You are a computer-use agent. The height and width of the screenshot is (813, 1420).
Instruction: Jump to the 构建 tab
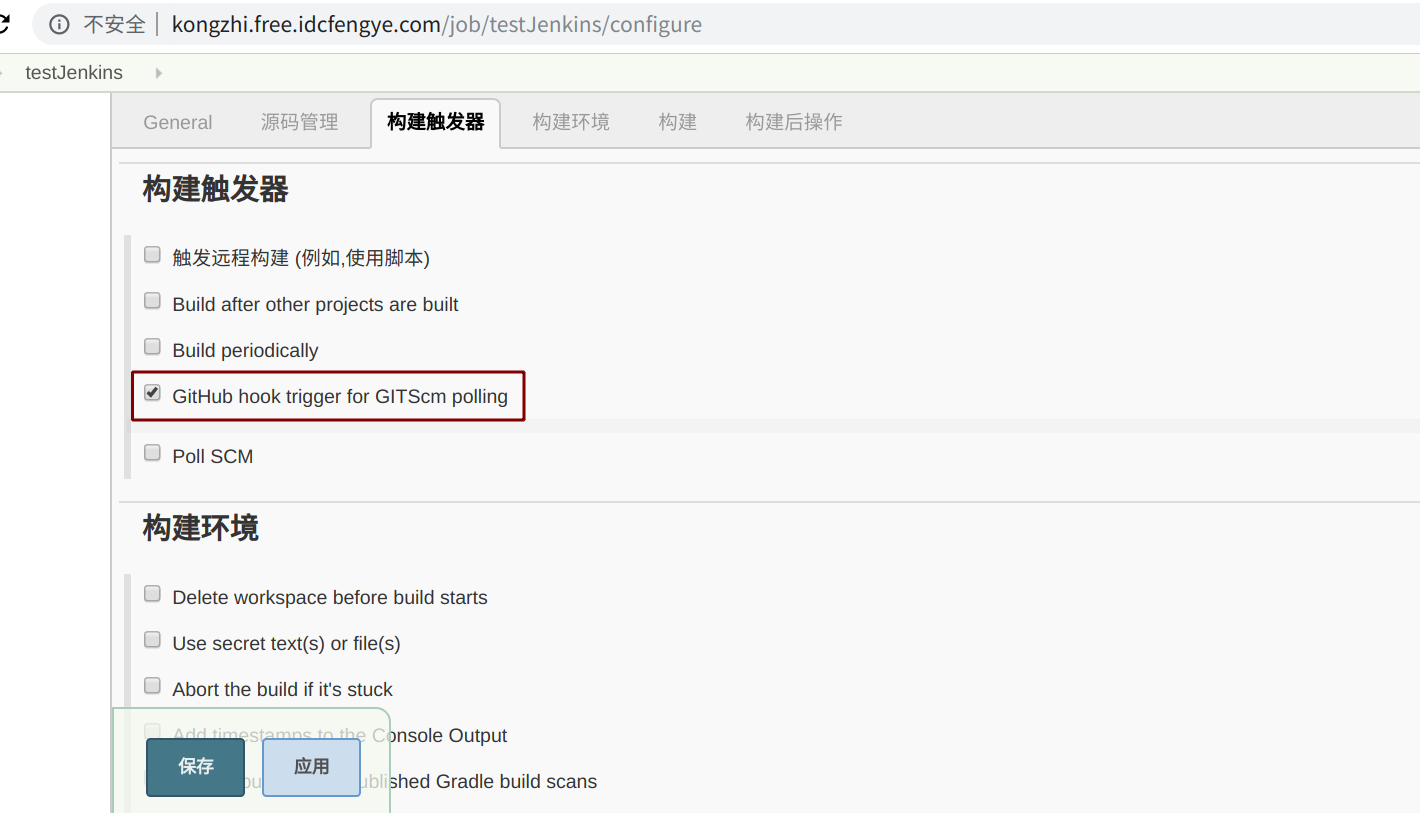tap(678, 122)
